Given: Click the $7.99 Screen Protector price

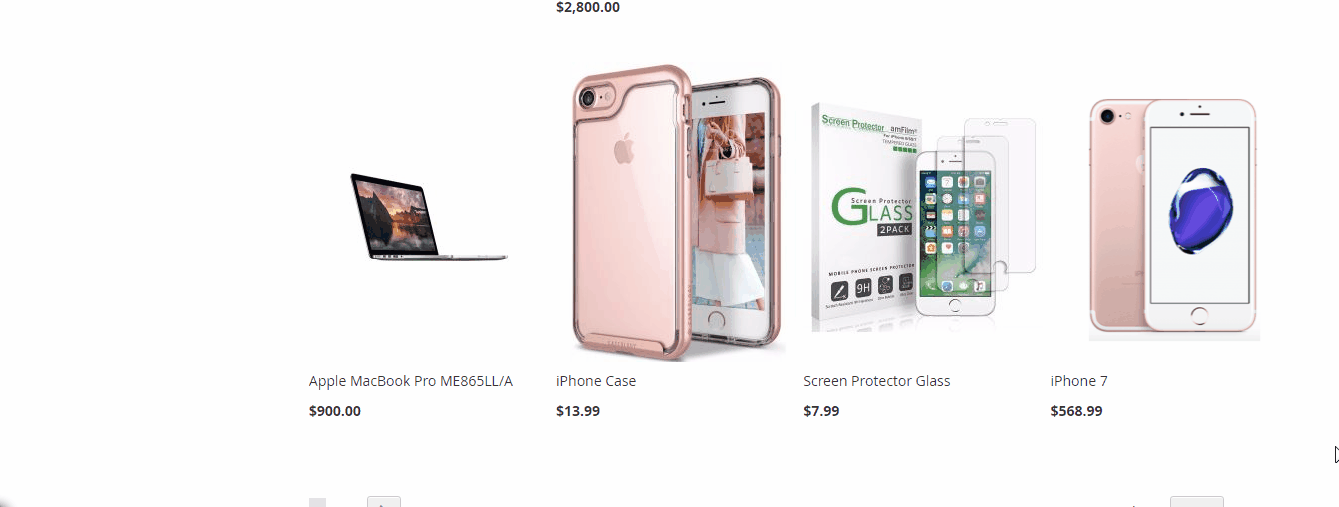Looking at the screenshot, I should [821, 411].
